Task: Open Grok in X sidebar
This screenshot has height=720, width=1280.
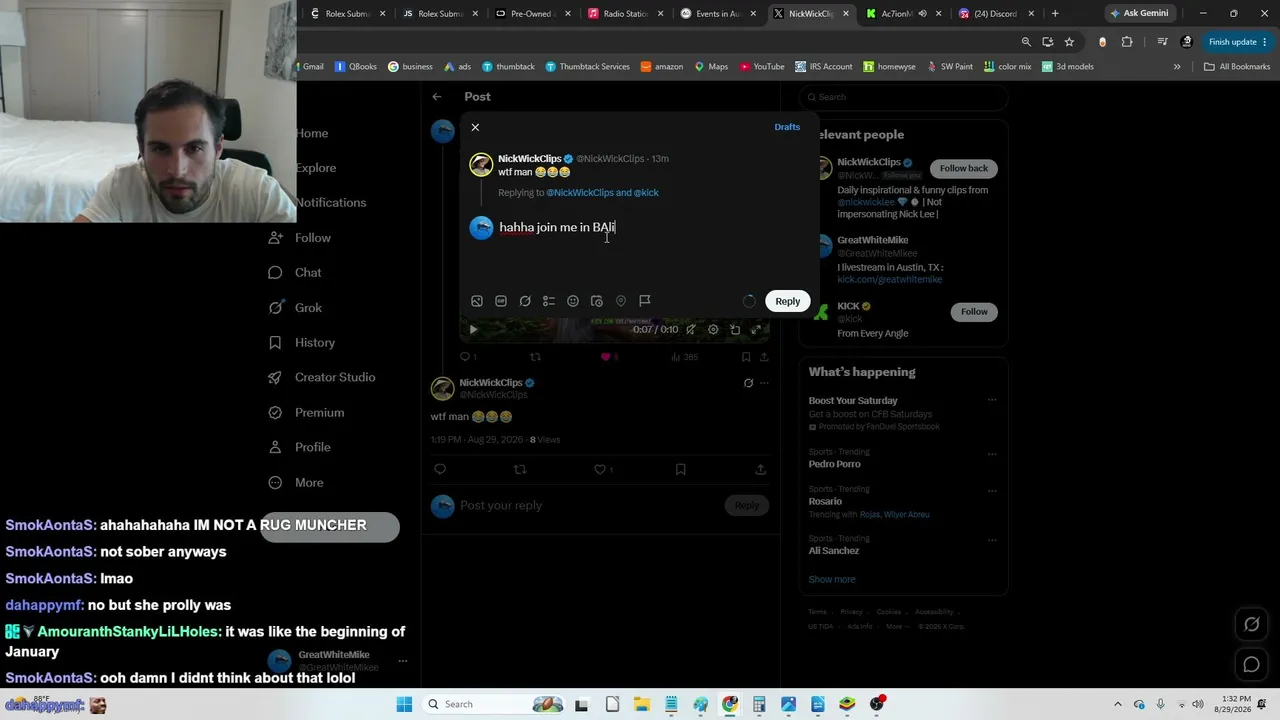Action: coord(296,308)
